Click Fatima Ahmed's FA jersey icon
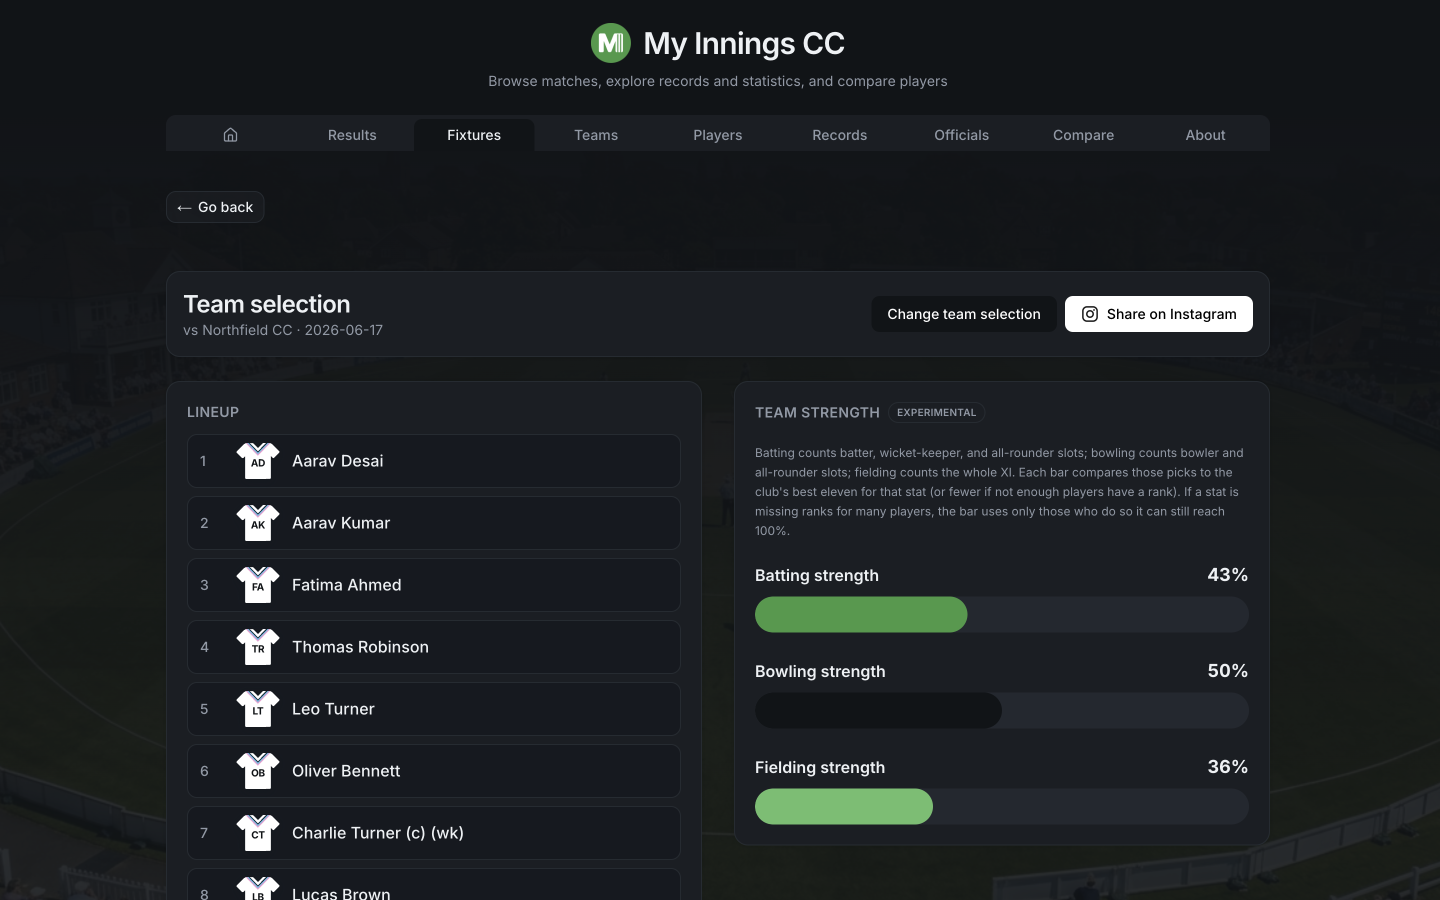 pyautogui.click(x=258, y=585)
